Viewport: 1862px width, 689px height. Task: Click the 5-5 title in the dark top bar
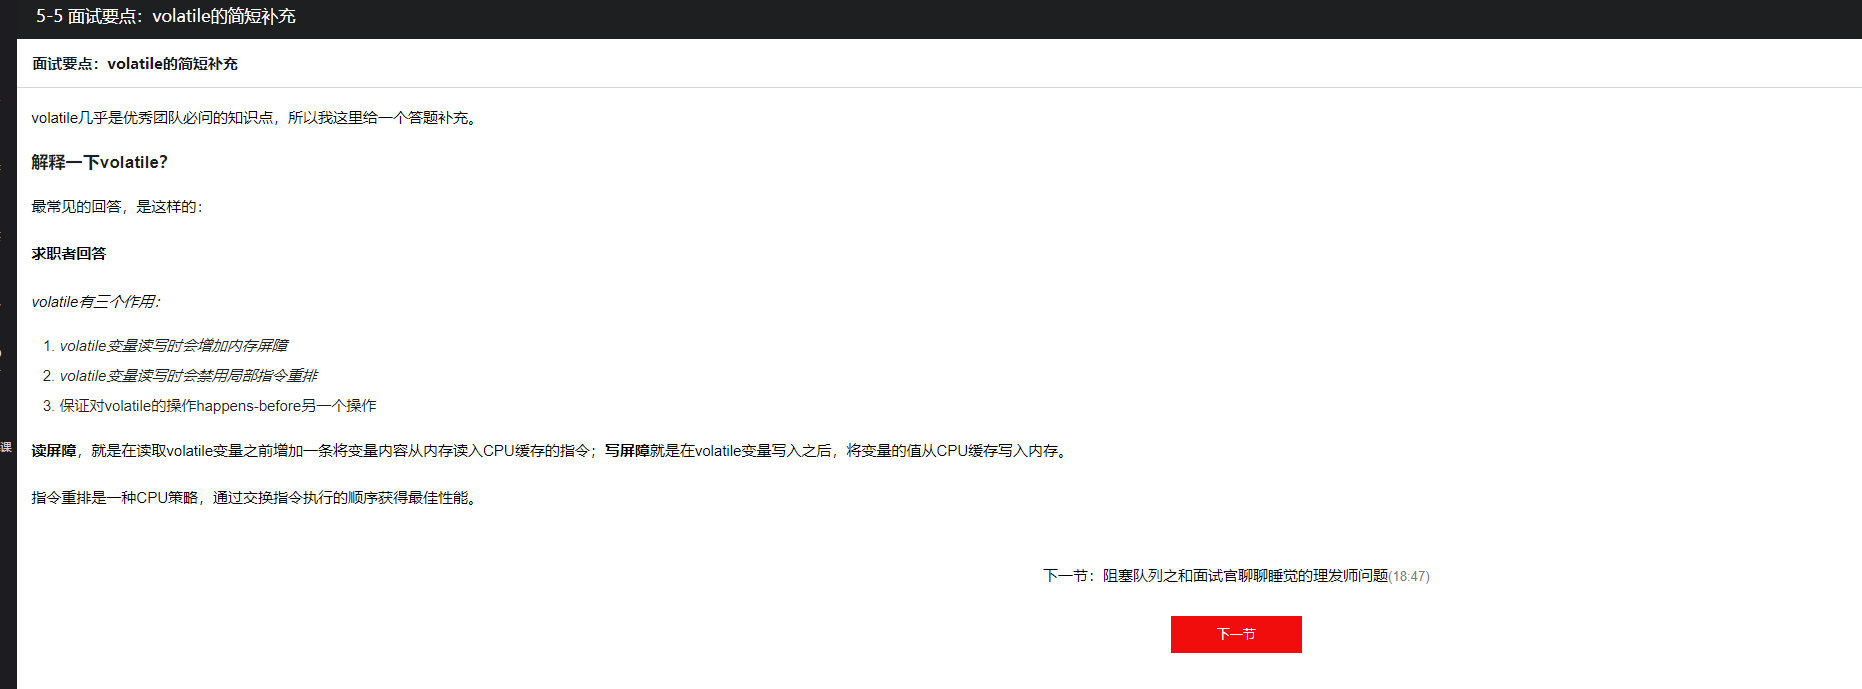click(166, 17)
